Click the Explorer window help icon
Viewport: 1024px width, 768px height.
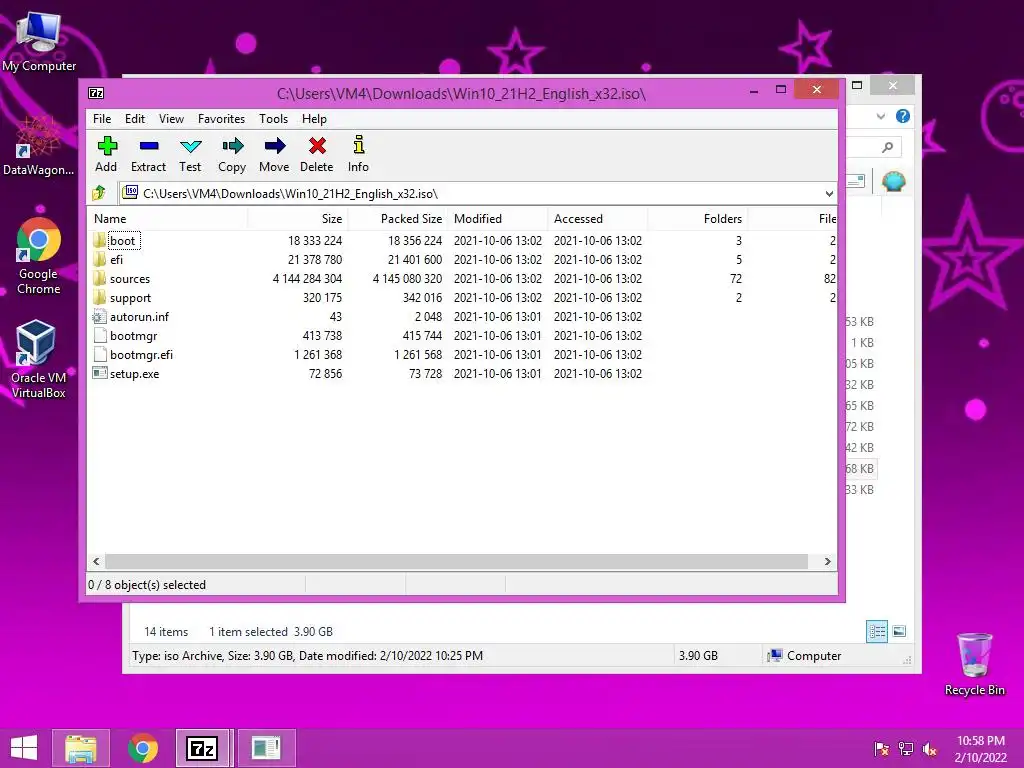903,116
